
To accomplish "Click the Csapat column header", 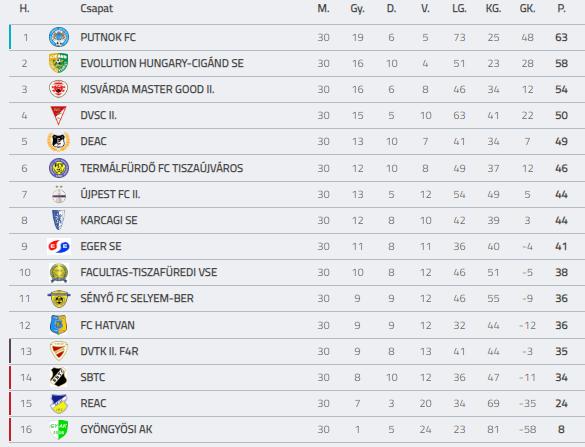I will (97, 8).
